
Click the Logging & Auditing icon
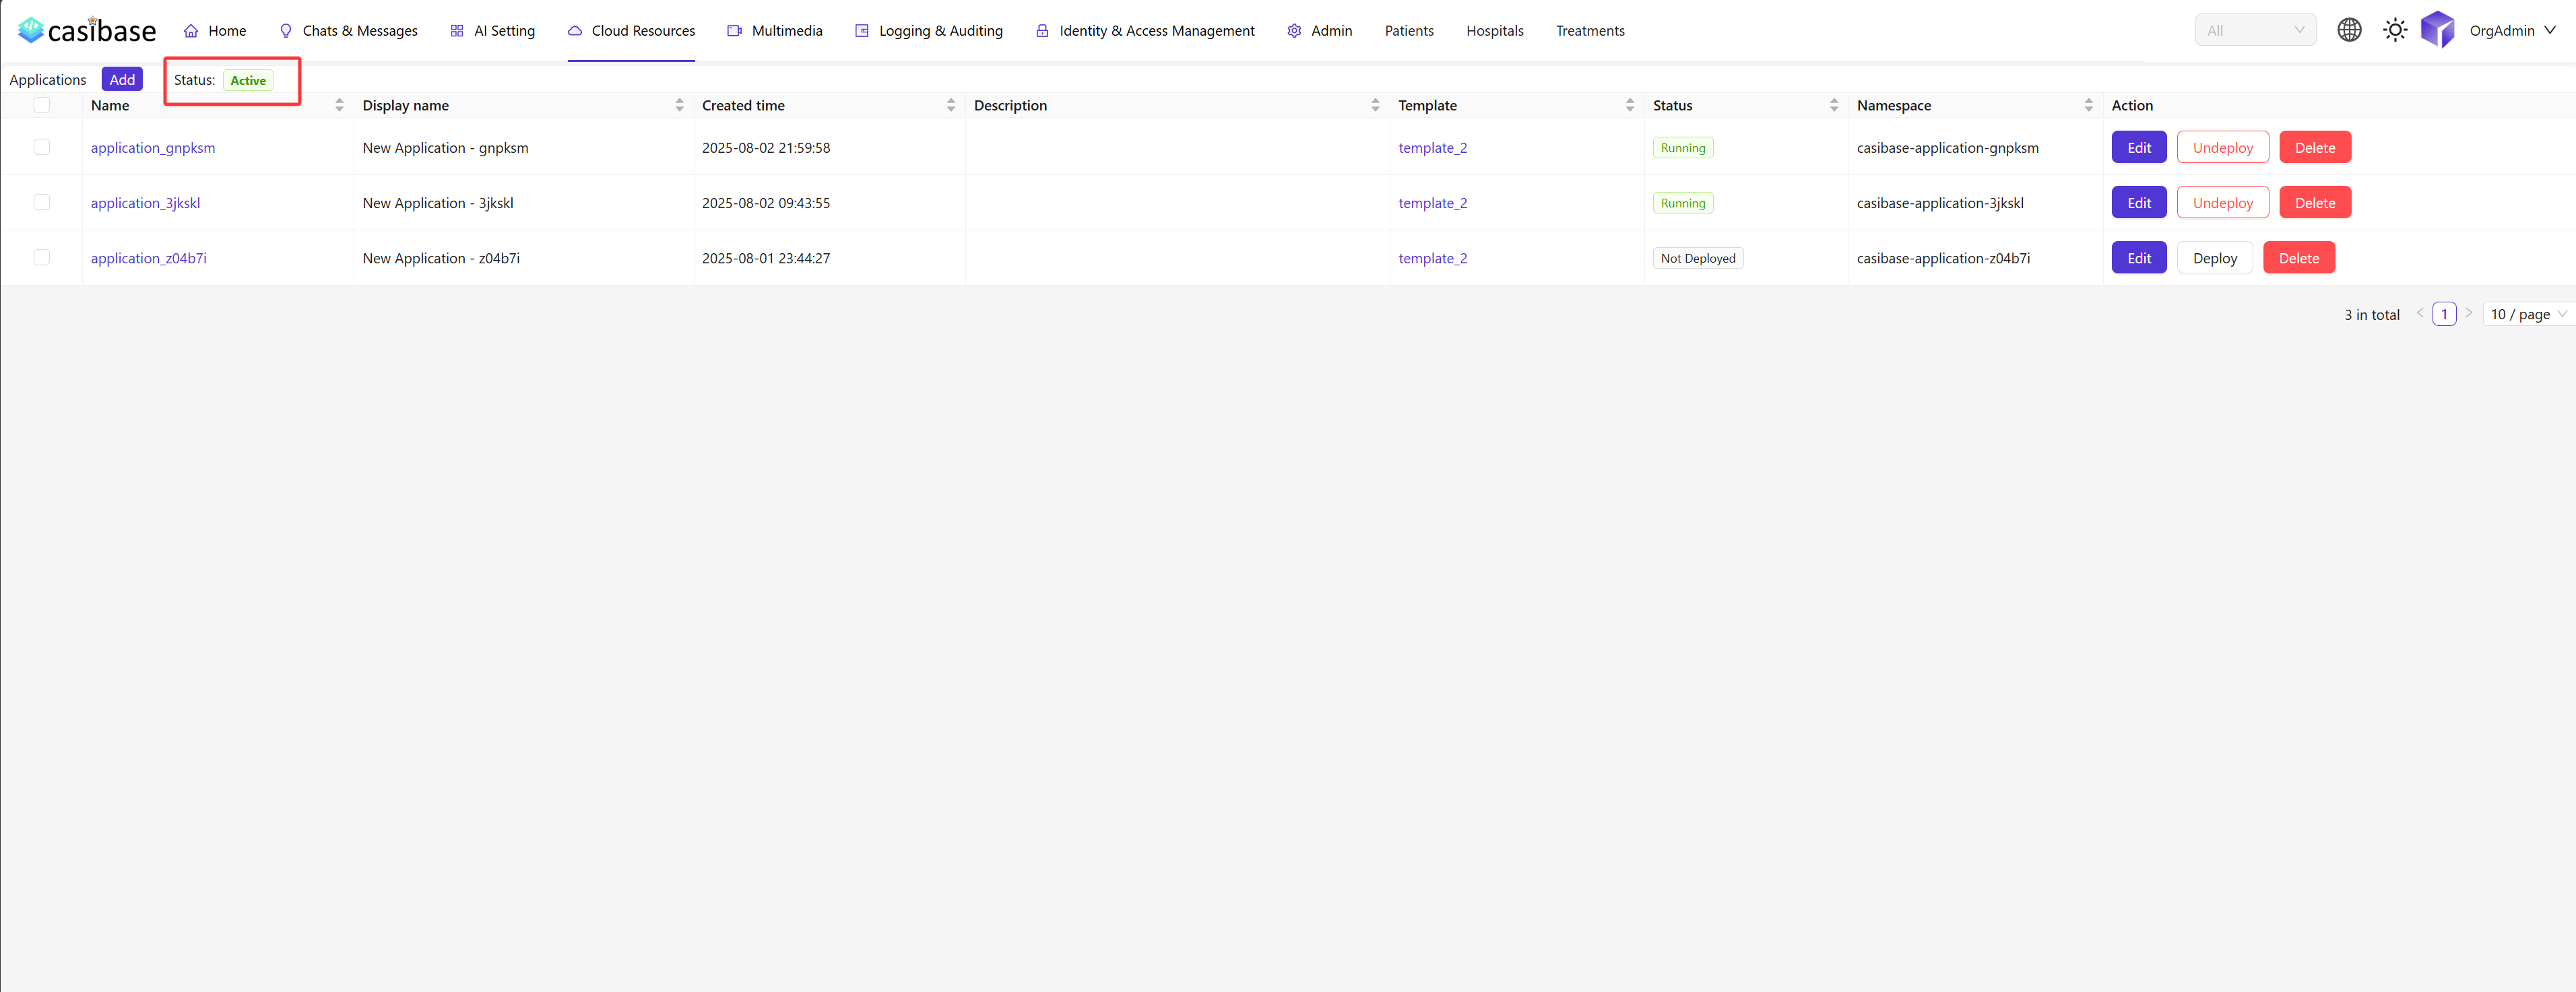(861, 30)
